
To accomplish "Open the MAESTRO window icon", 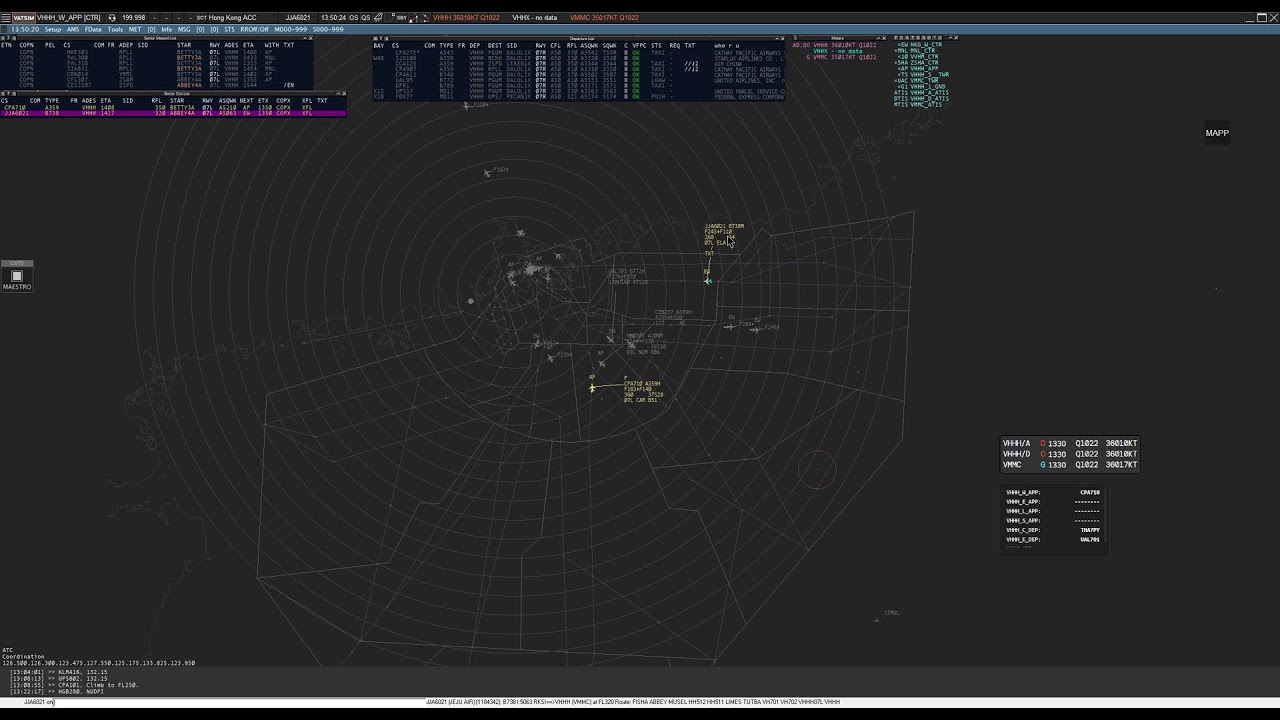I will [x=17, y=276].
